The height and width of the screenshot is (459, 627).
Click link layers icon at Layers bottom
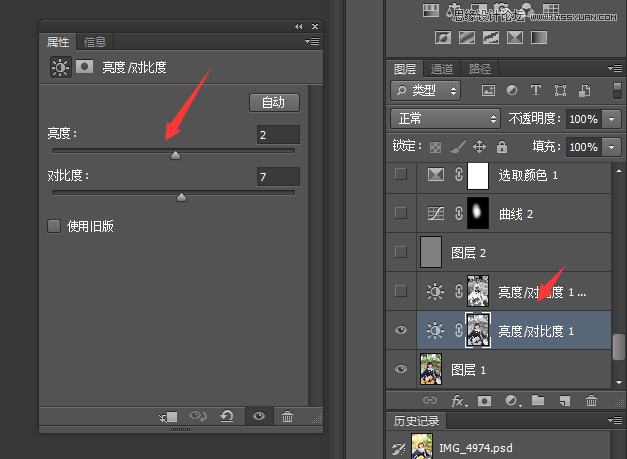(x=430, y=400)
